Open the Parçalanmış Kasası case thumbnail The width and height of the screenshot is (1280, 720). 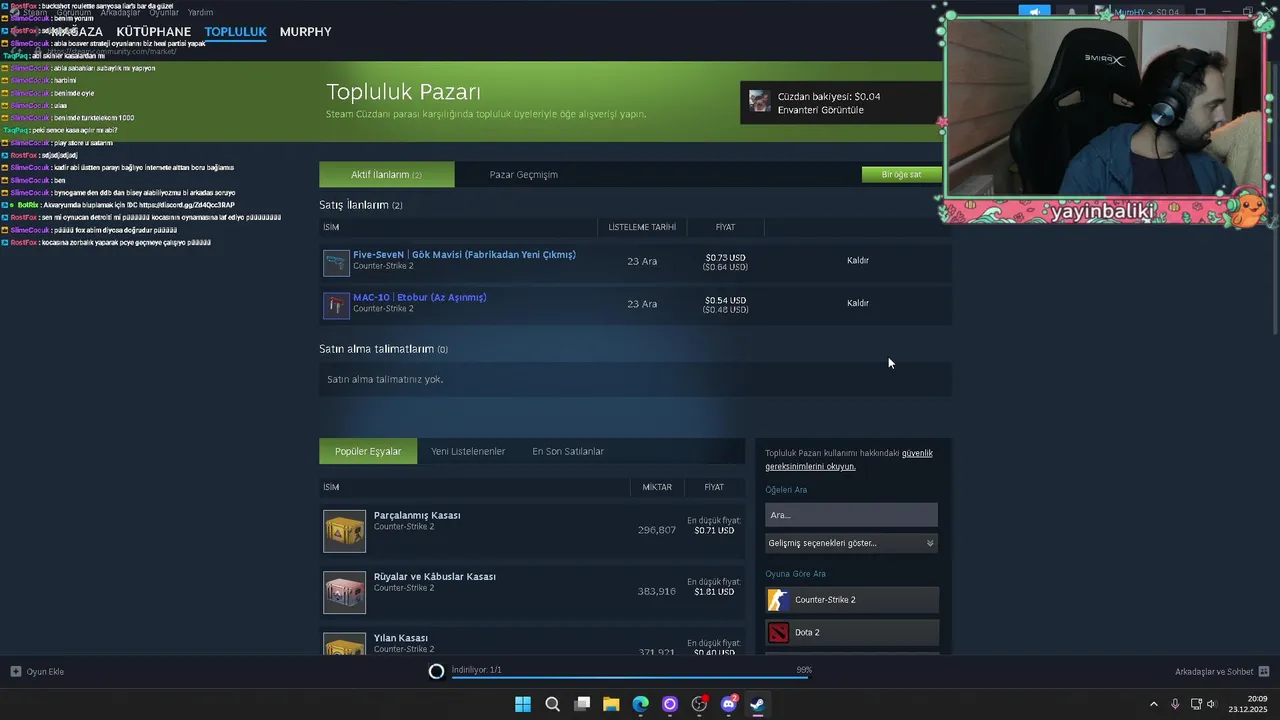click(344, 531)
